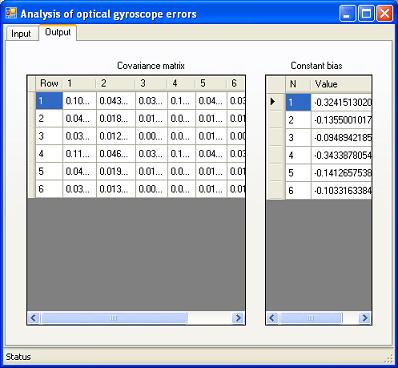Viewport: 398px width, 368px height.
Task: Select Constant bias value -0.3433878054
Action: click(341, 155)
